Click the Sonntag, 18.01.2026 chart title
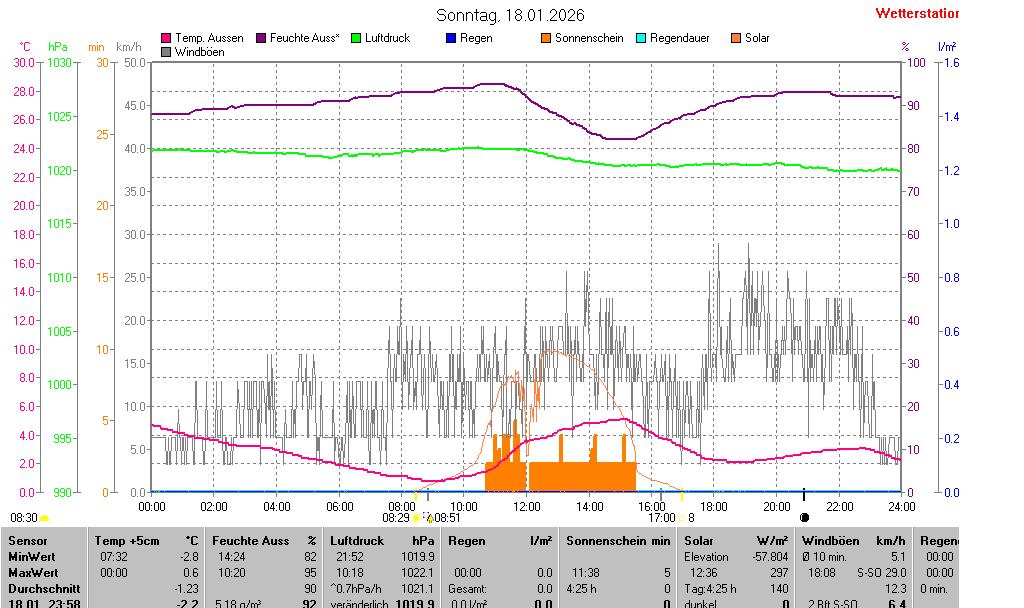 [511, 15]
